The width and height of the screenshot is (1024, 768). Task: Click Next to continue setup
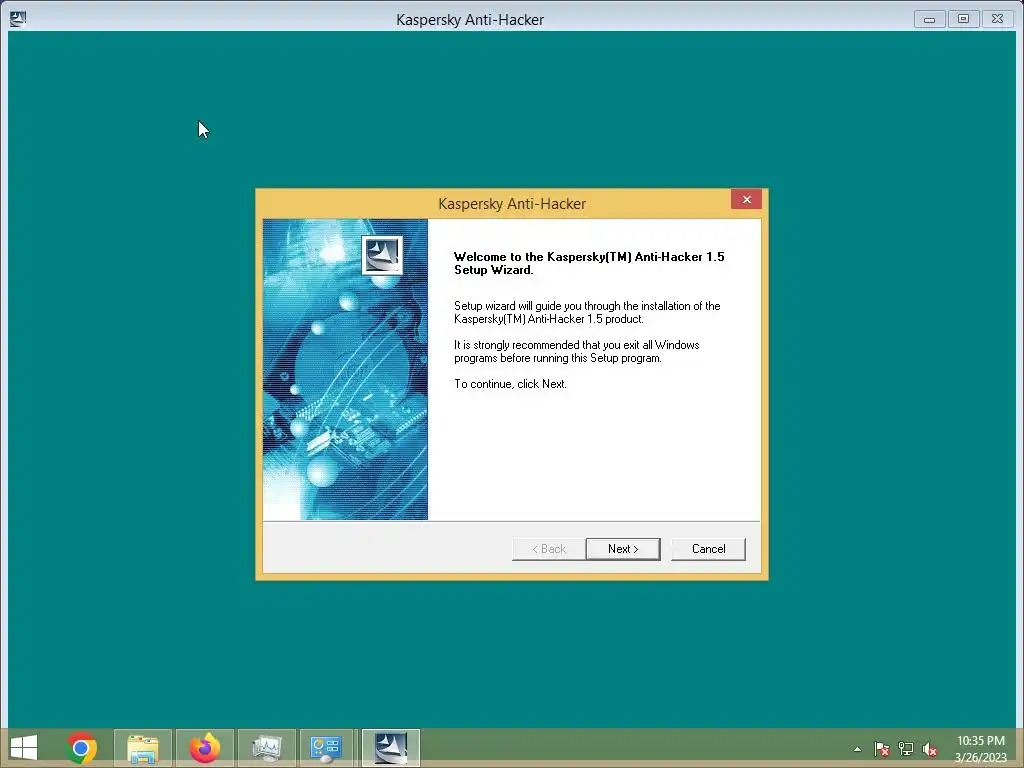[623, 549]
